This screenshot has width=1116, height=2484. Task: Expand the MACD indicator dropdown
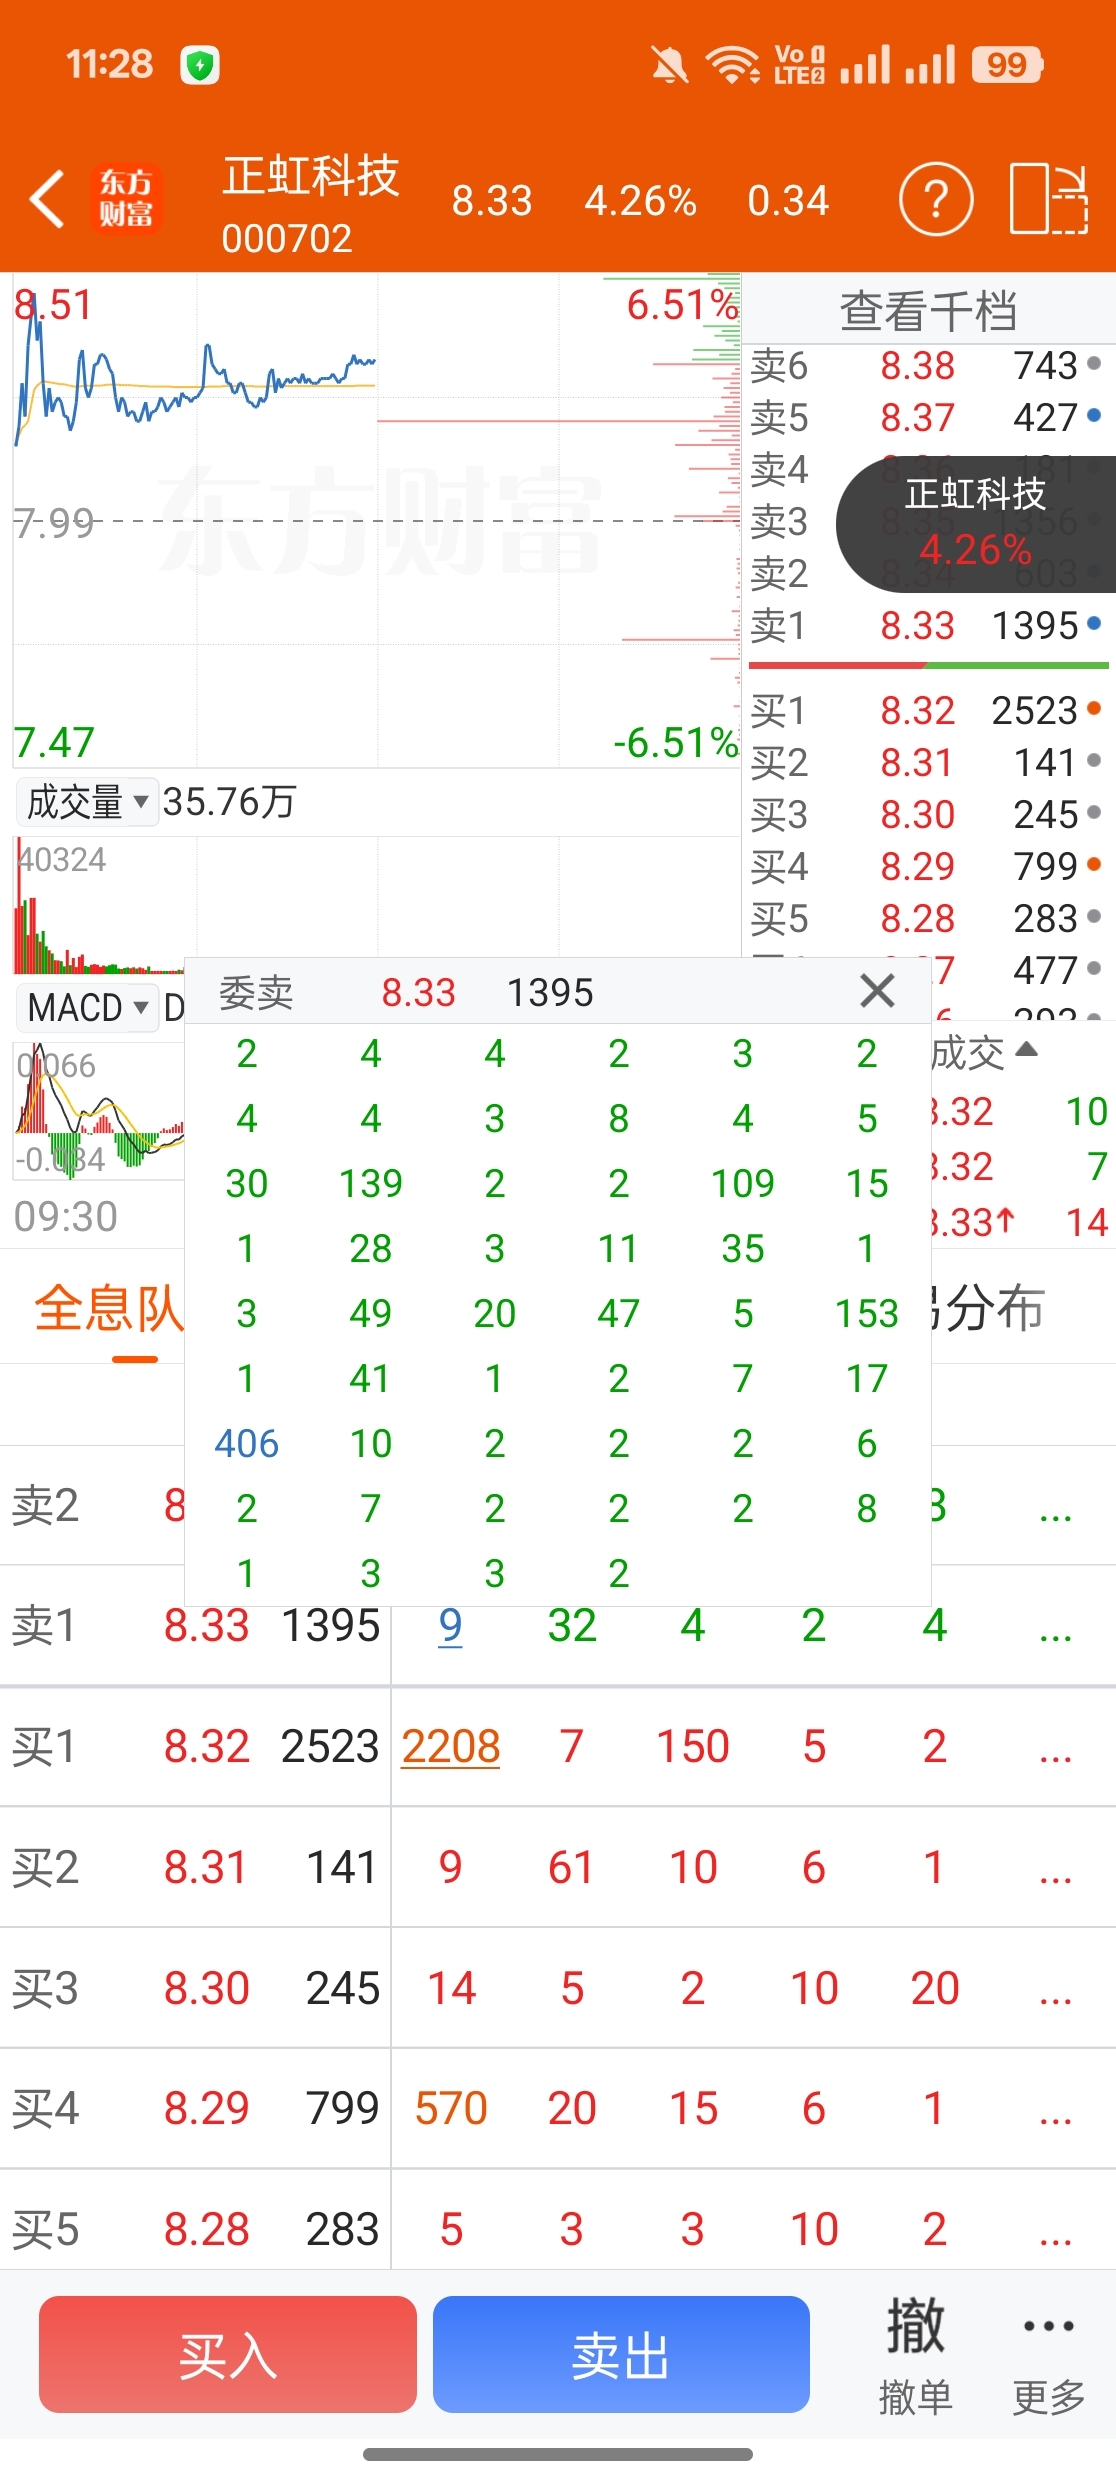pyautogui.click(x=88, y=1007)
